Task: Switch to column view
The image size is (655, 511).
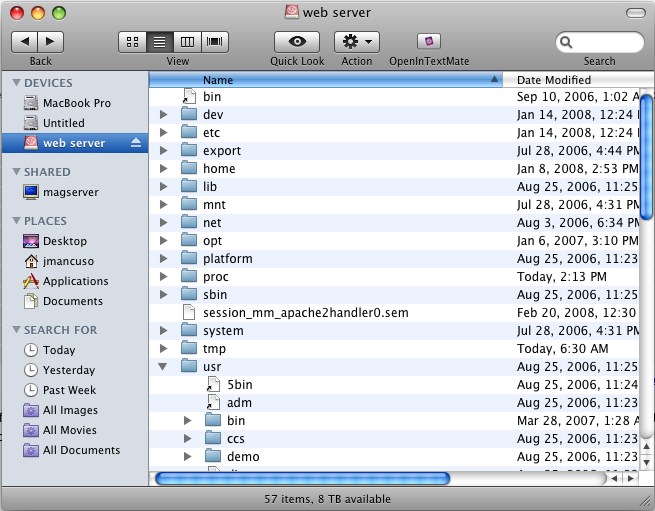Action: (187, 42)
